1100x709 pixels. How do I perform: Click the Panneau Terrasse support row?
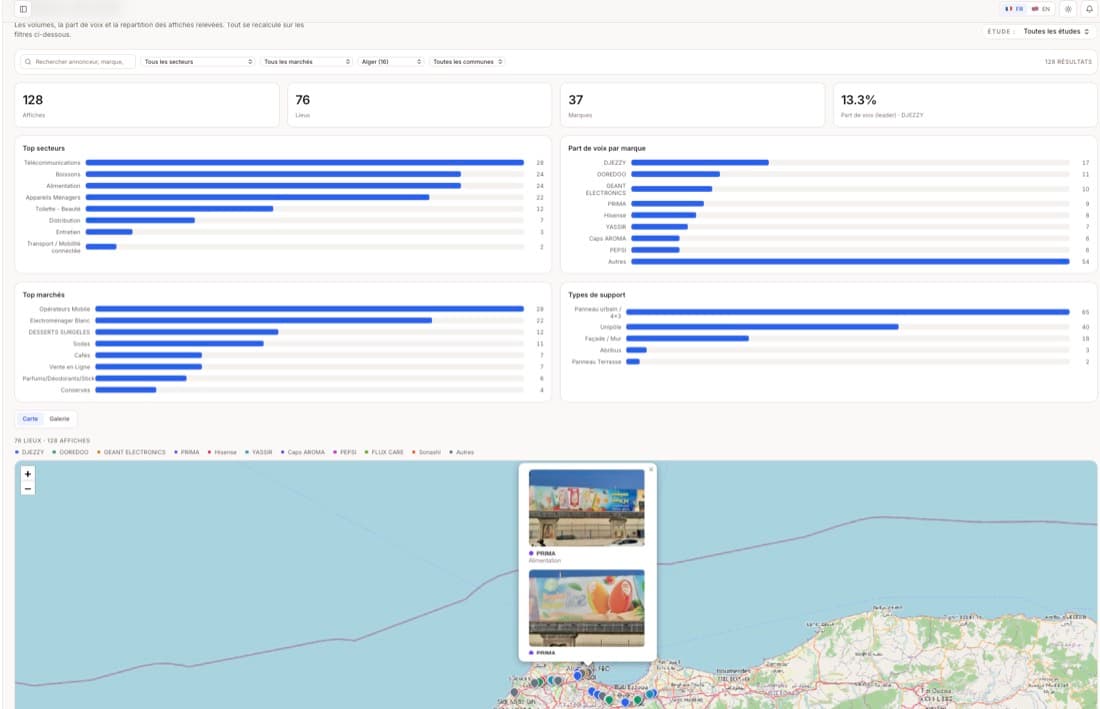(829, 362)
